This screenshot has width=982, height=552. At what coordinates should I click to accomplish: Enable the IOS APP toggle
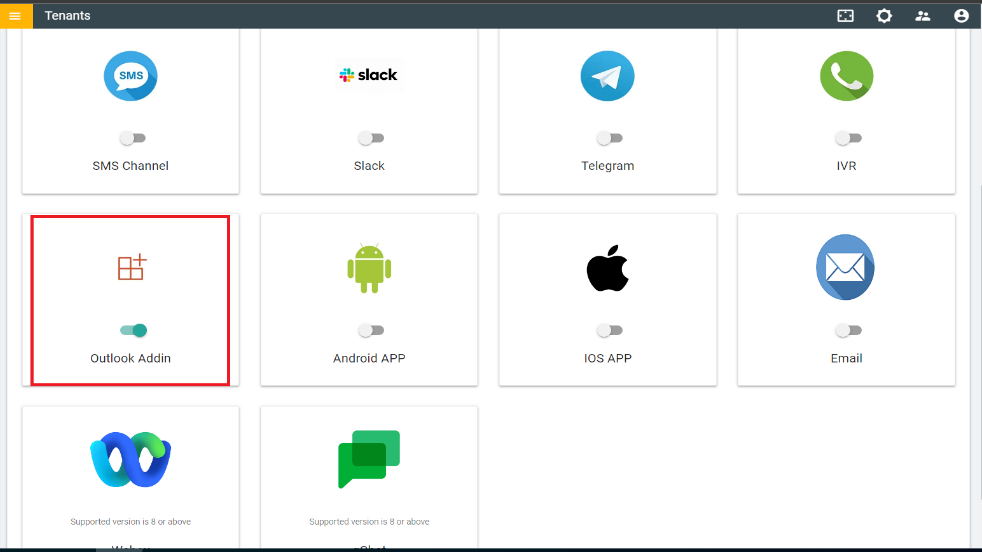click(x=609, y=330)
